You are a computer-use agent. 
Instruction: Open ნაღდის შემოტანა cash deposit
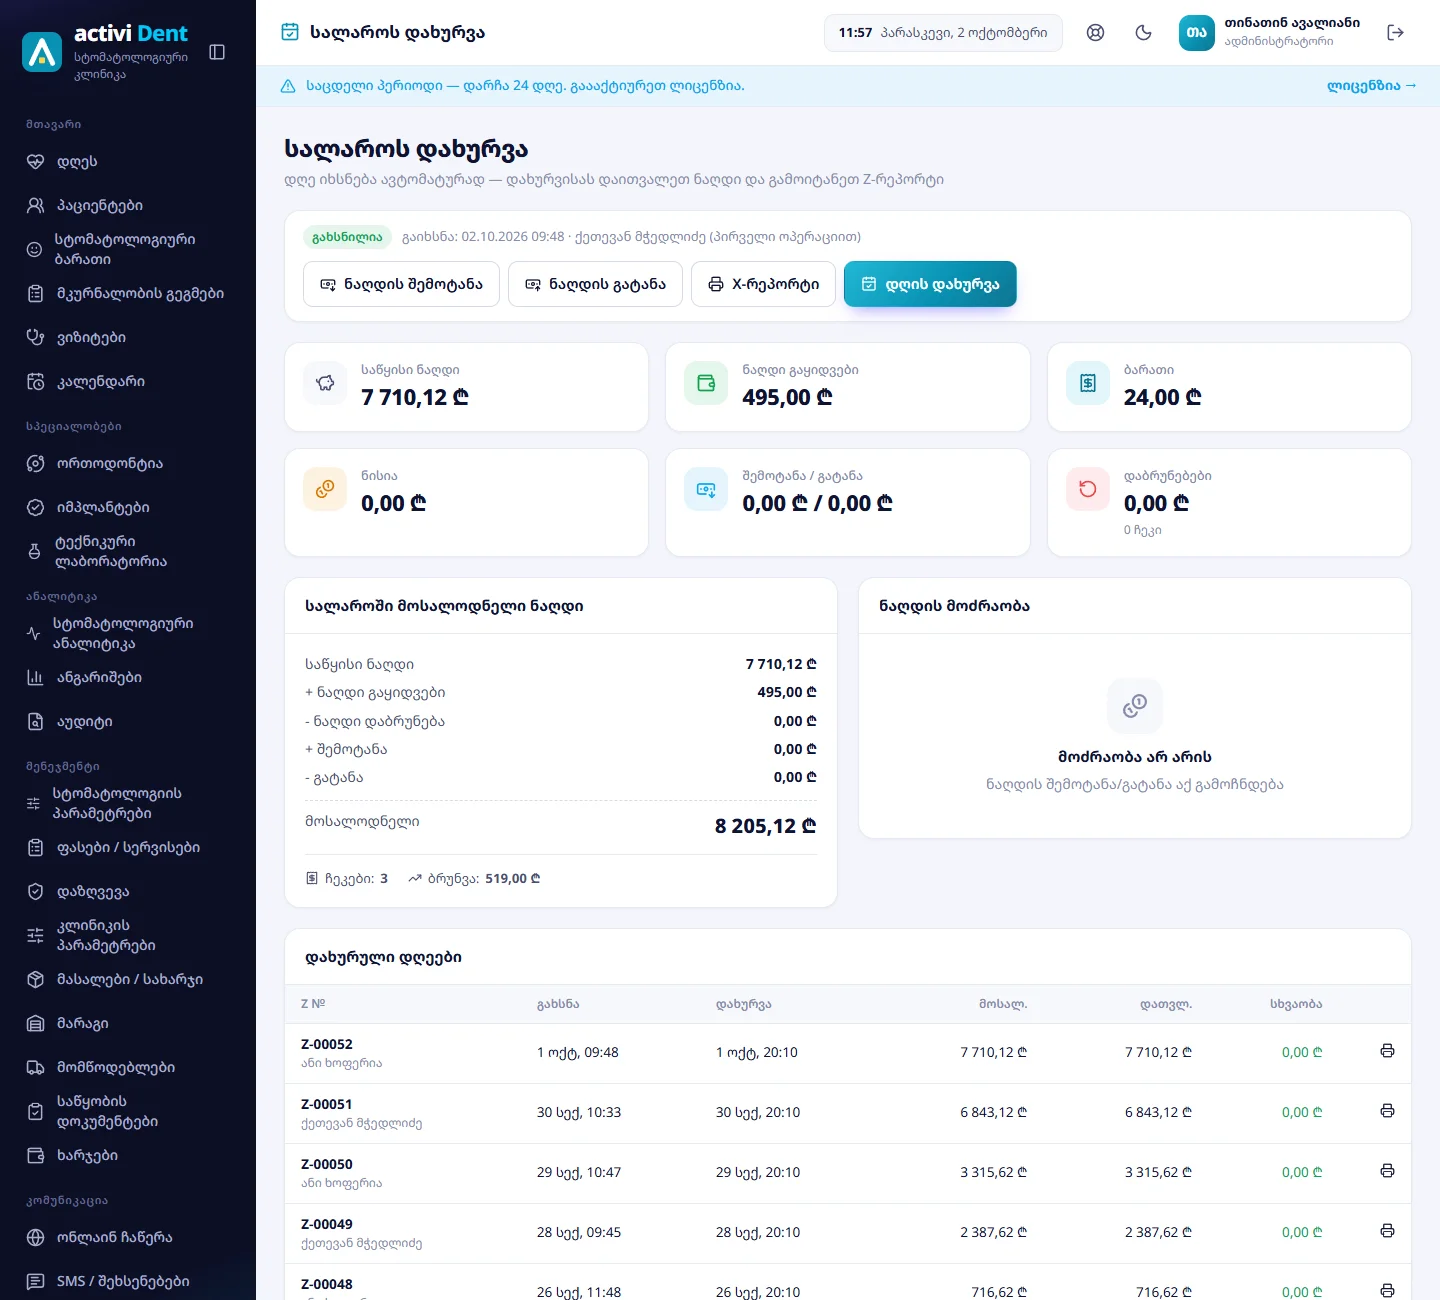(401, 284)
